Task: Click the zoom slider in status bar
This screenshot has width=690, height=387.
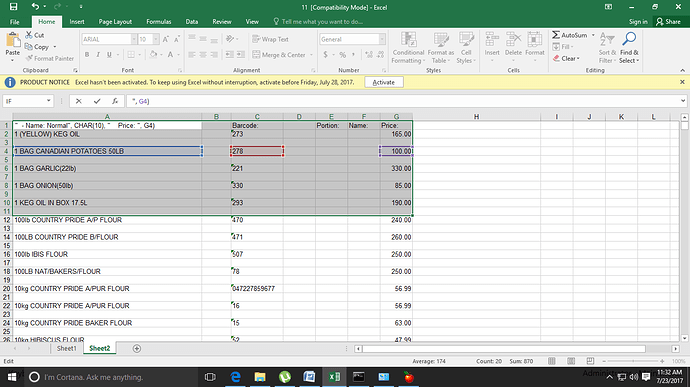Action: 633,361
